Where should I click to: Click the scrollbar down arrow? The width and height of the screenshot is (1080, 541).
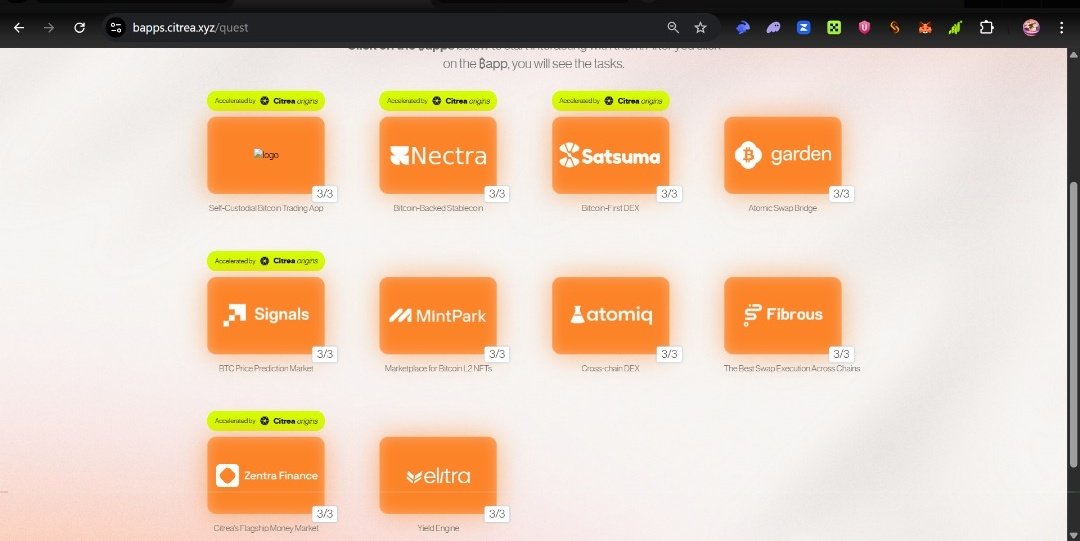click(x=1073, y=535)
